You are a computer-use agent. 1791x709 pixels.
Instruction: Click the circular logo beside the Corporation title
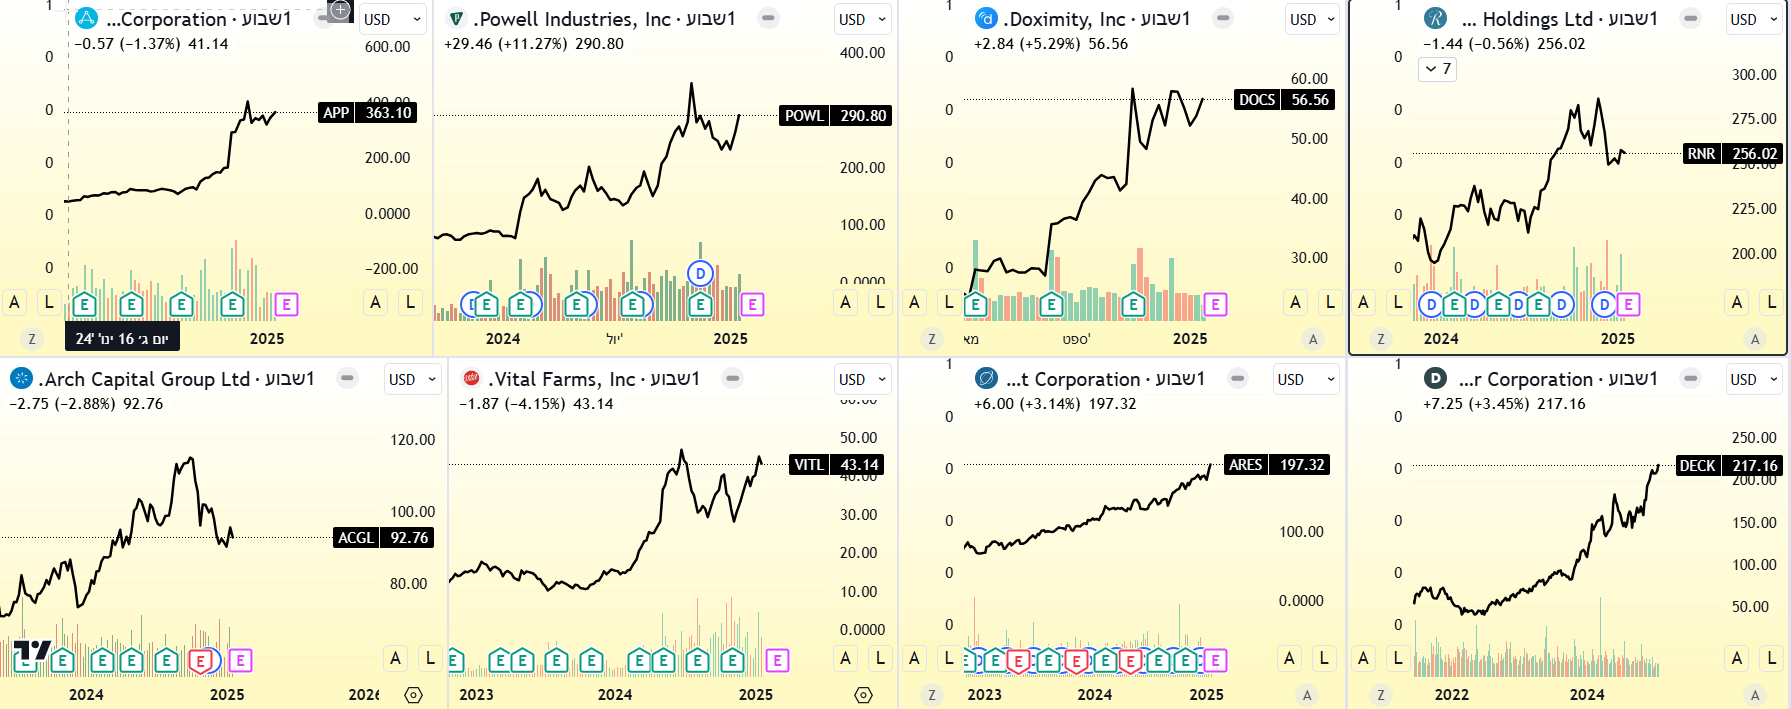[85, 17]
